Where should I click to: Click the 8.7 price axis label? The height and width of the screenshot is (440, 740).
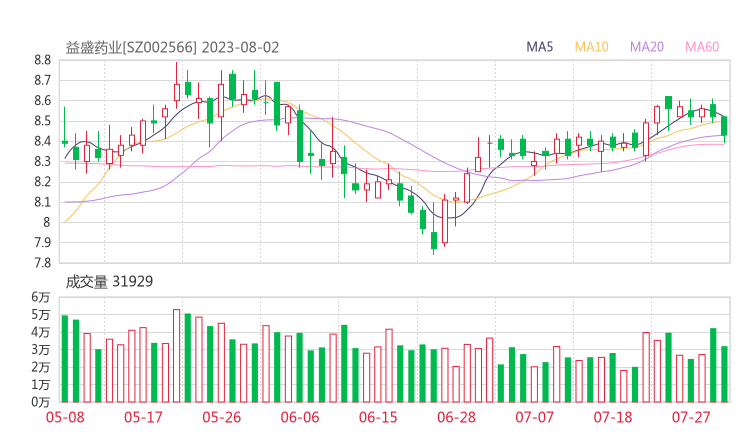[x=42, y=80]
